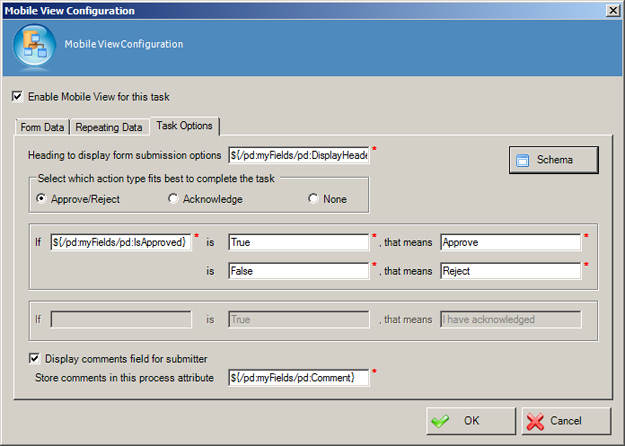Image resolution: width=625 pixels, height=446 pixels.
Task: Toggle Display comments field for submitter
Action: [35, 358]
